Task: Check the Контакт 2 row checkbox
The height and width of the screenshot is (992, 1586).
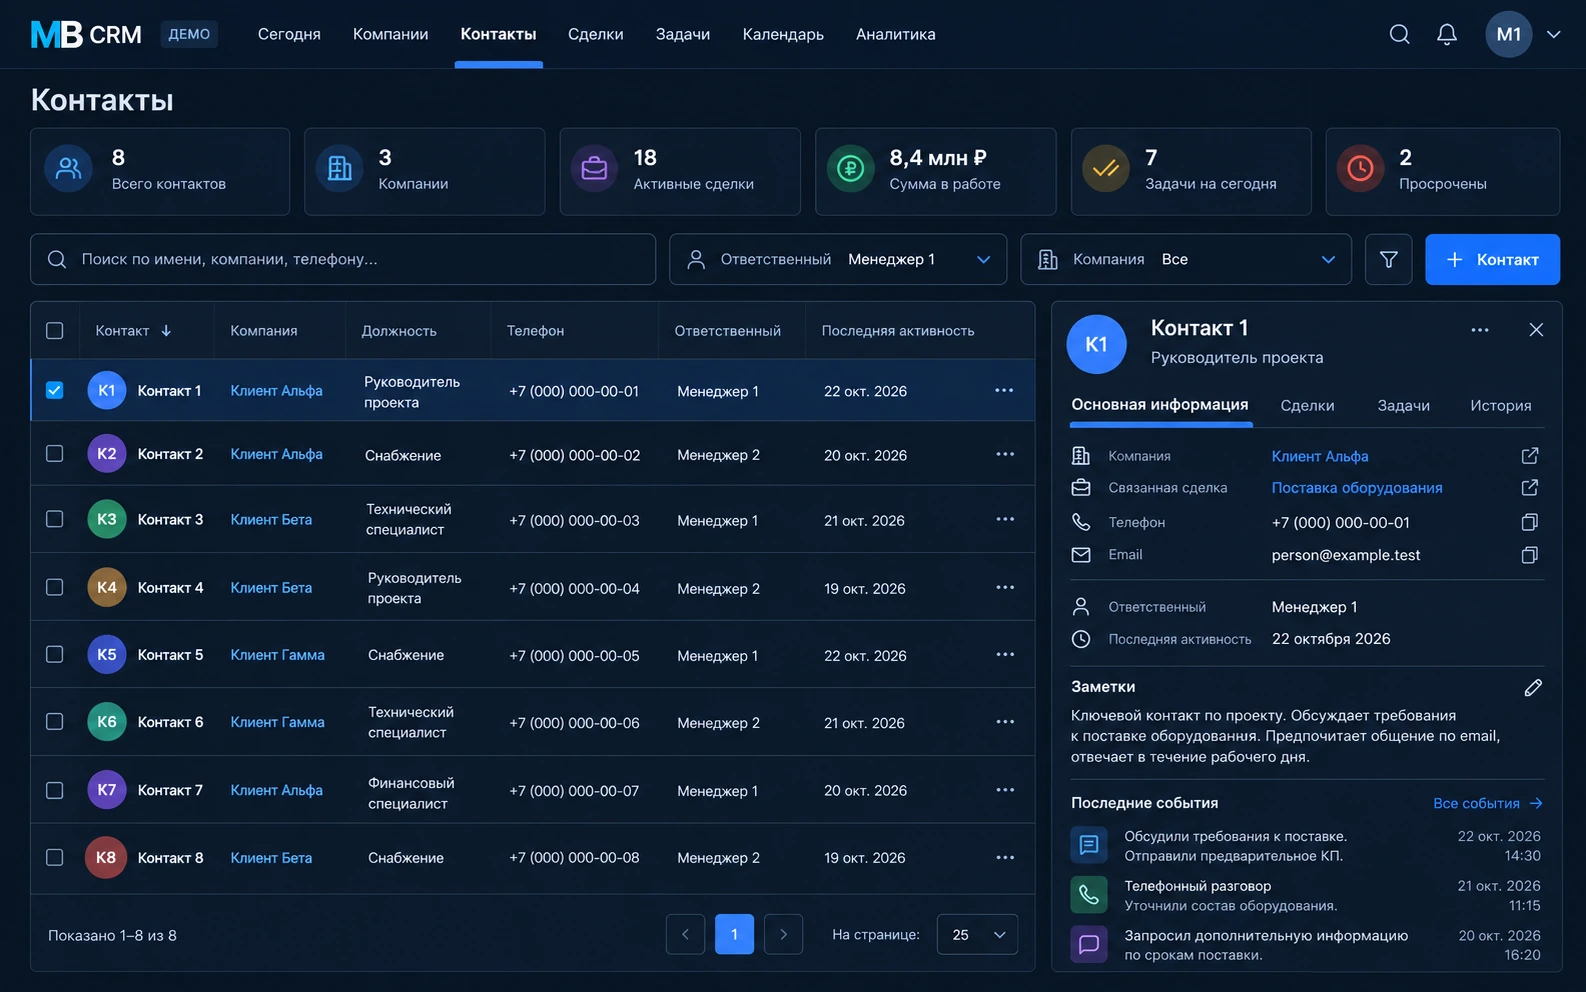Action: point(55,454)
